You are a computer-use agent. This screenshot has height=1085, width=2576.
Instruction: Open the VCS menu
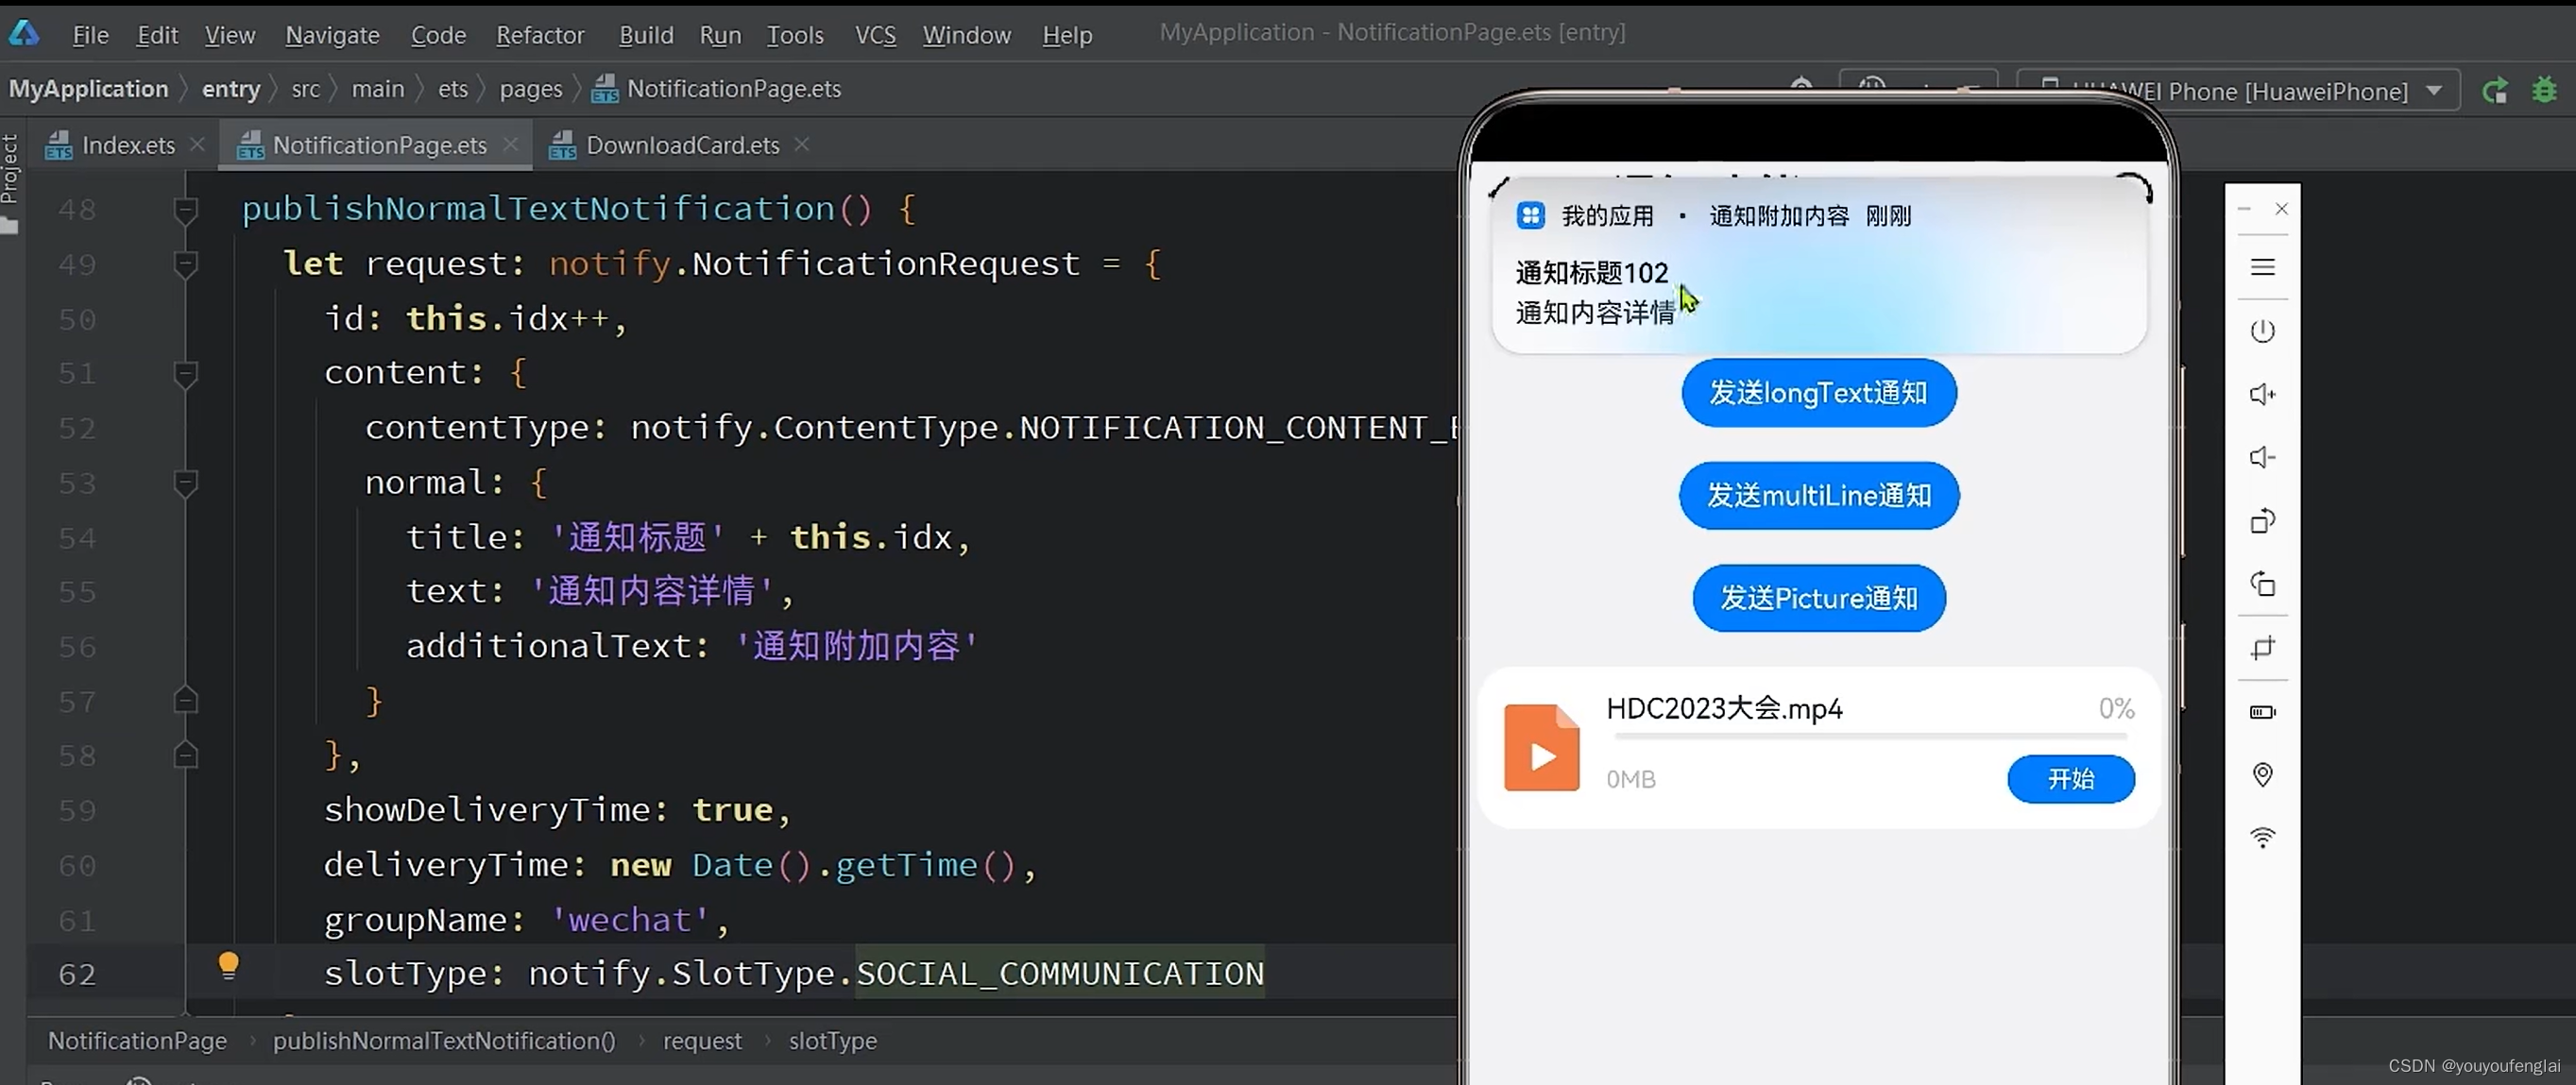click(x=875, y=35)
